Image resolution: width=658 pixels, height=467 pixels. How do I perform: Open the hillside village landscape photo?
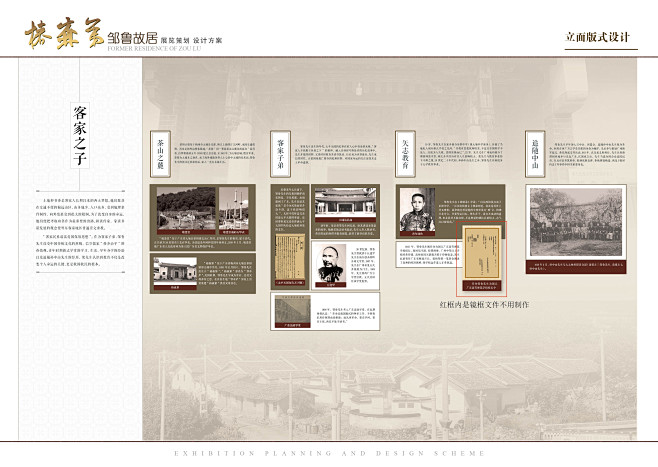(x=186, y=208)
